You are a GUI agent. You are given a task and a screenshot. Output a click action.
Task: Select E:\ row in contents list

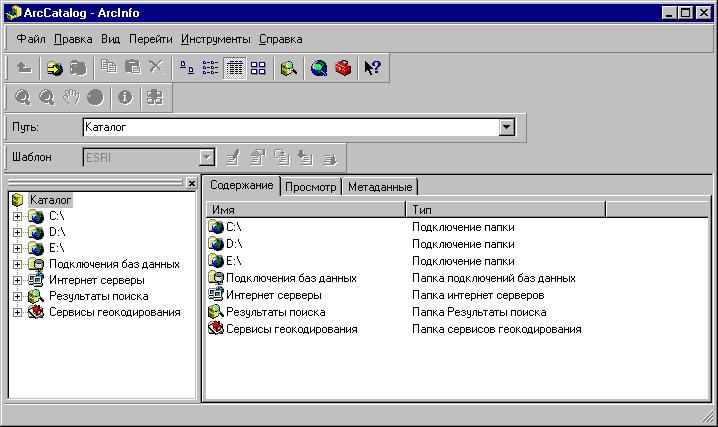(x=234, y=261)
